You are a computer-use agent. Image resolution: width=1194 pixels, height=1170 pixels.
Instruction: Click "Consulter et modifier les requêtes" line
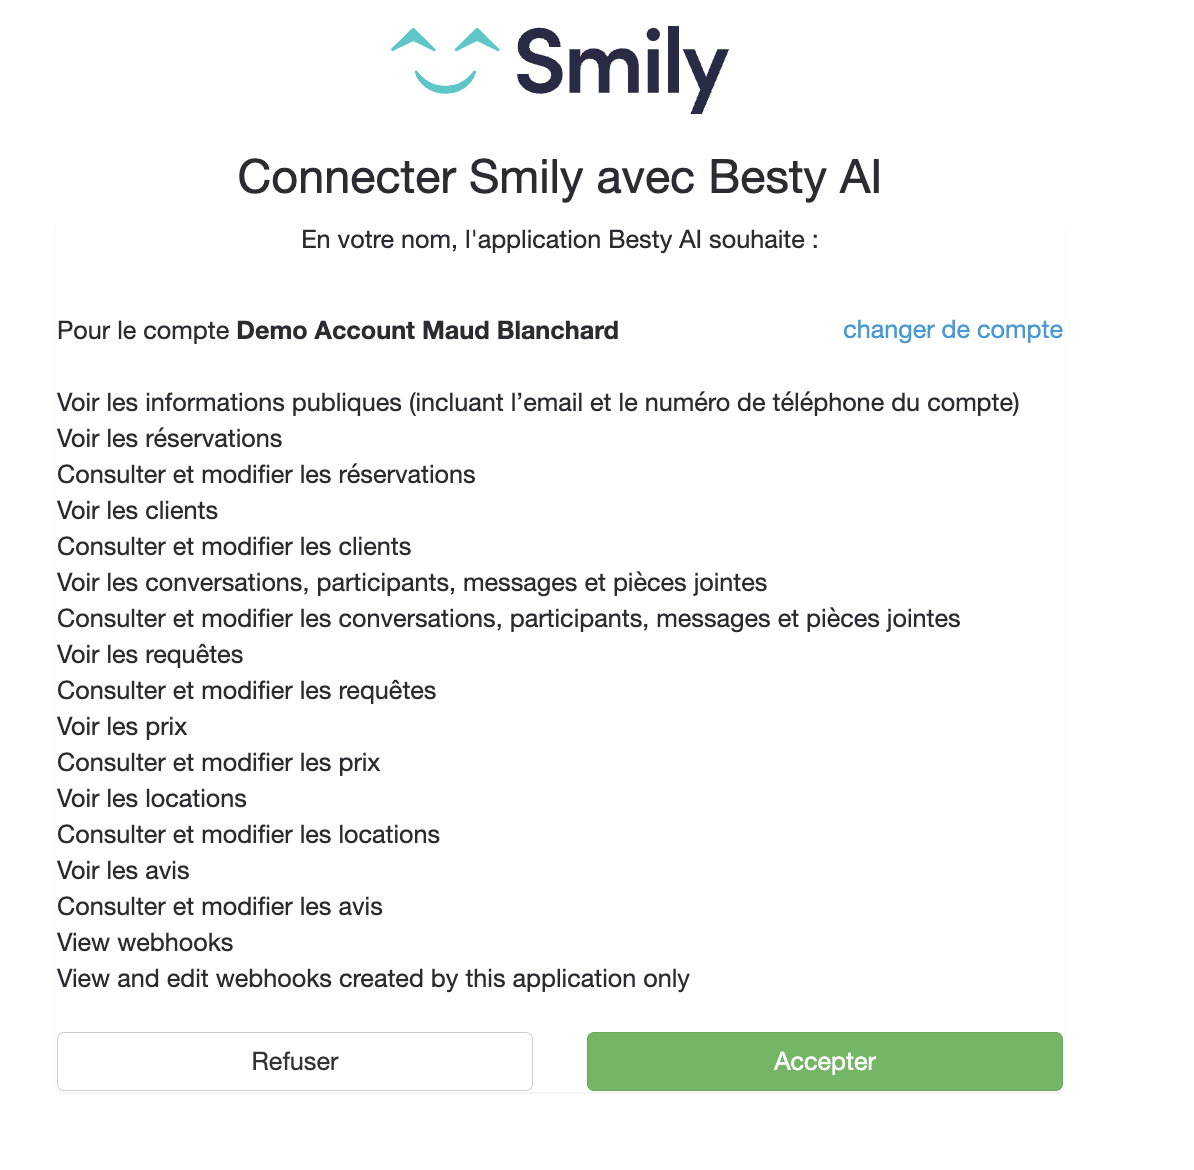pos(246,690)
